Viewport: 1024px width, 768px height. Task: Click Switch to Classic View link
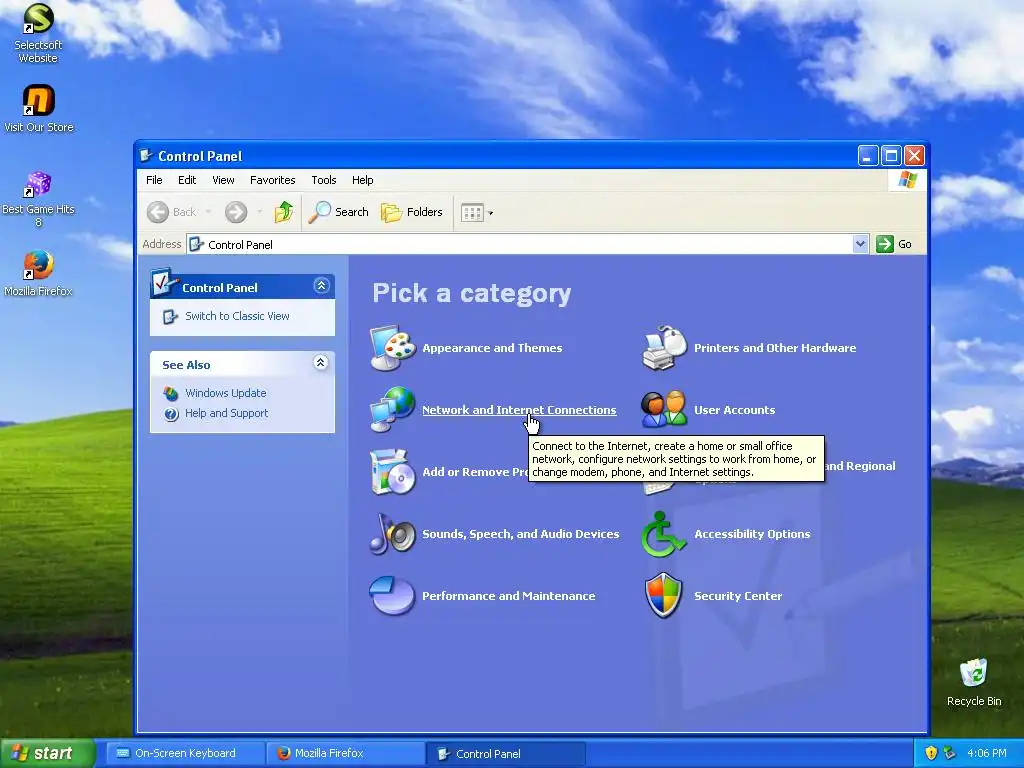click(237, 316)
